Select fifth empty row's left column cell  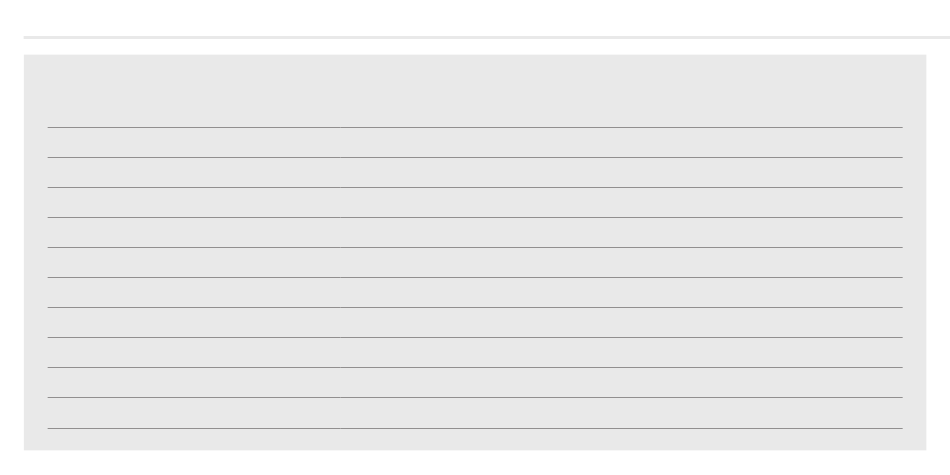[194, 262]
